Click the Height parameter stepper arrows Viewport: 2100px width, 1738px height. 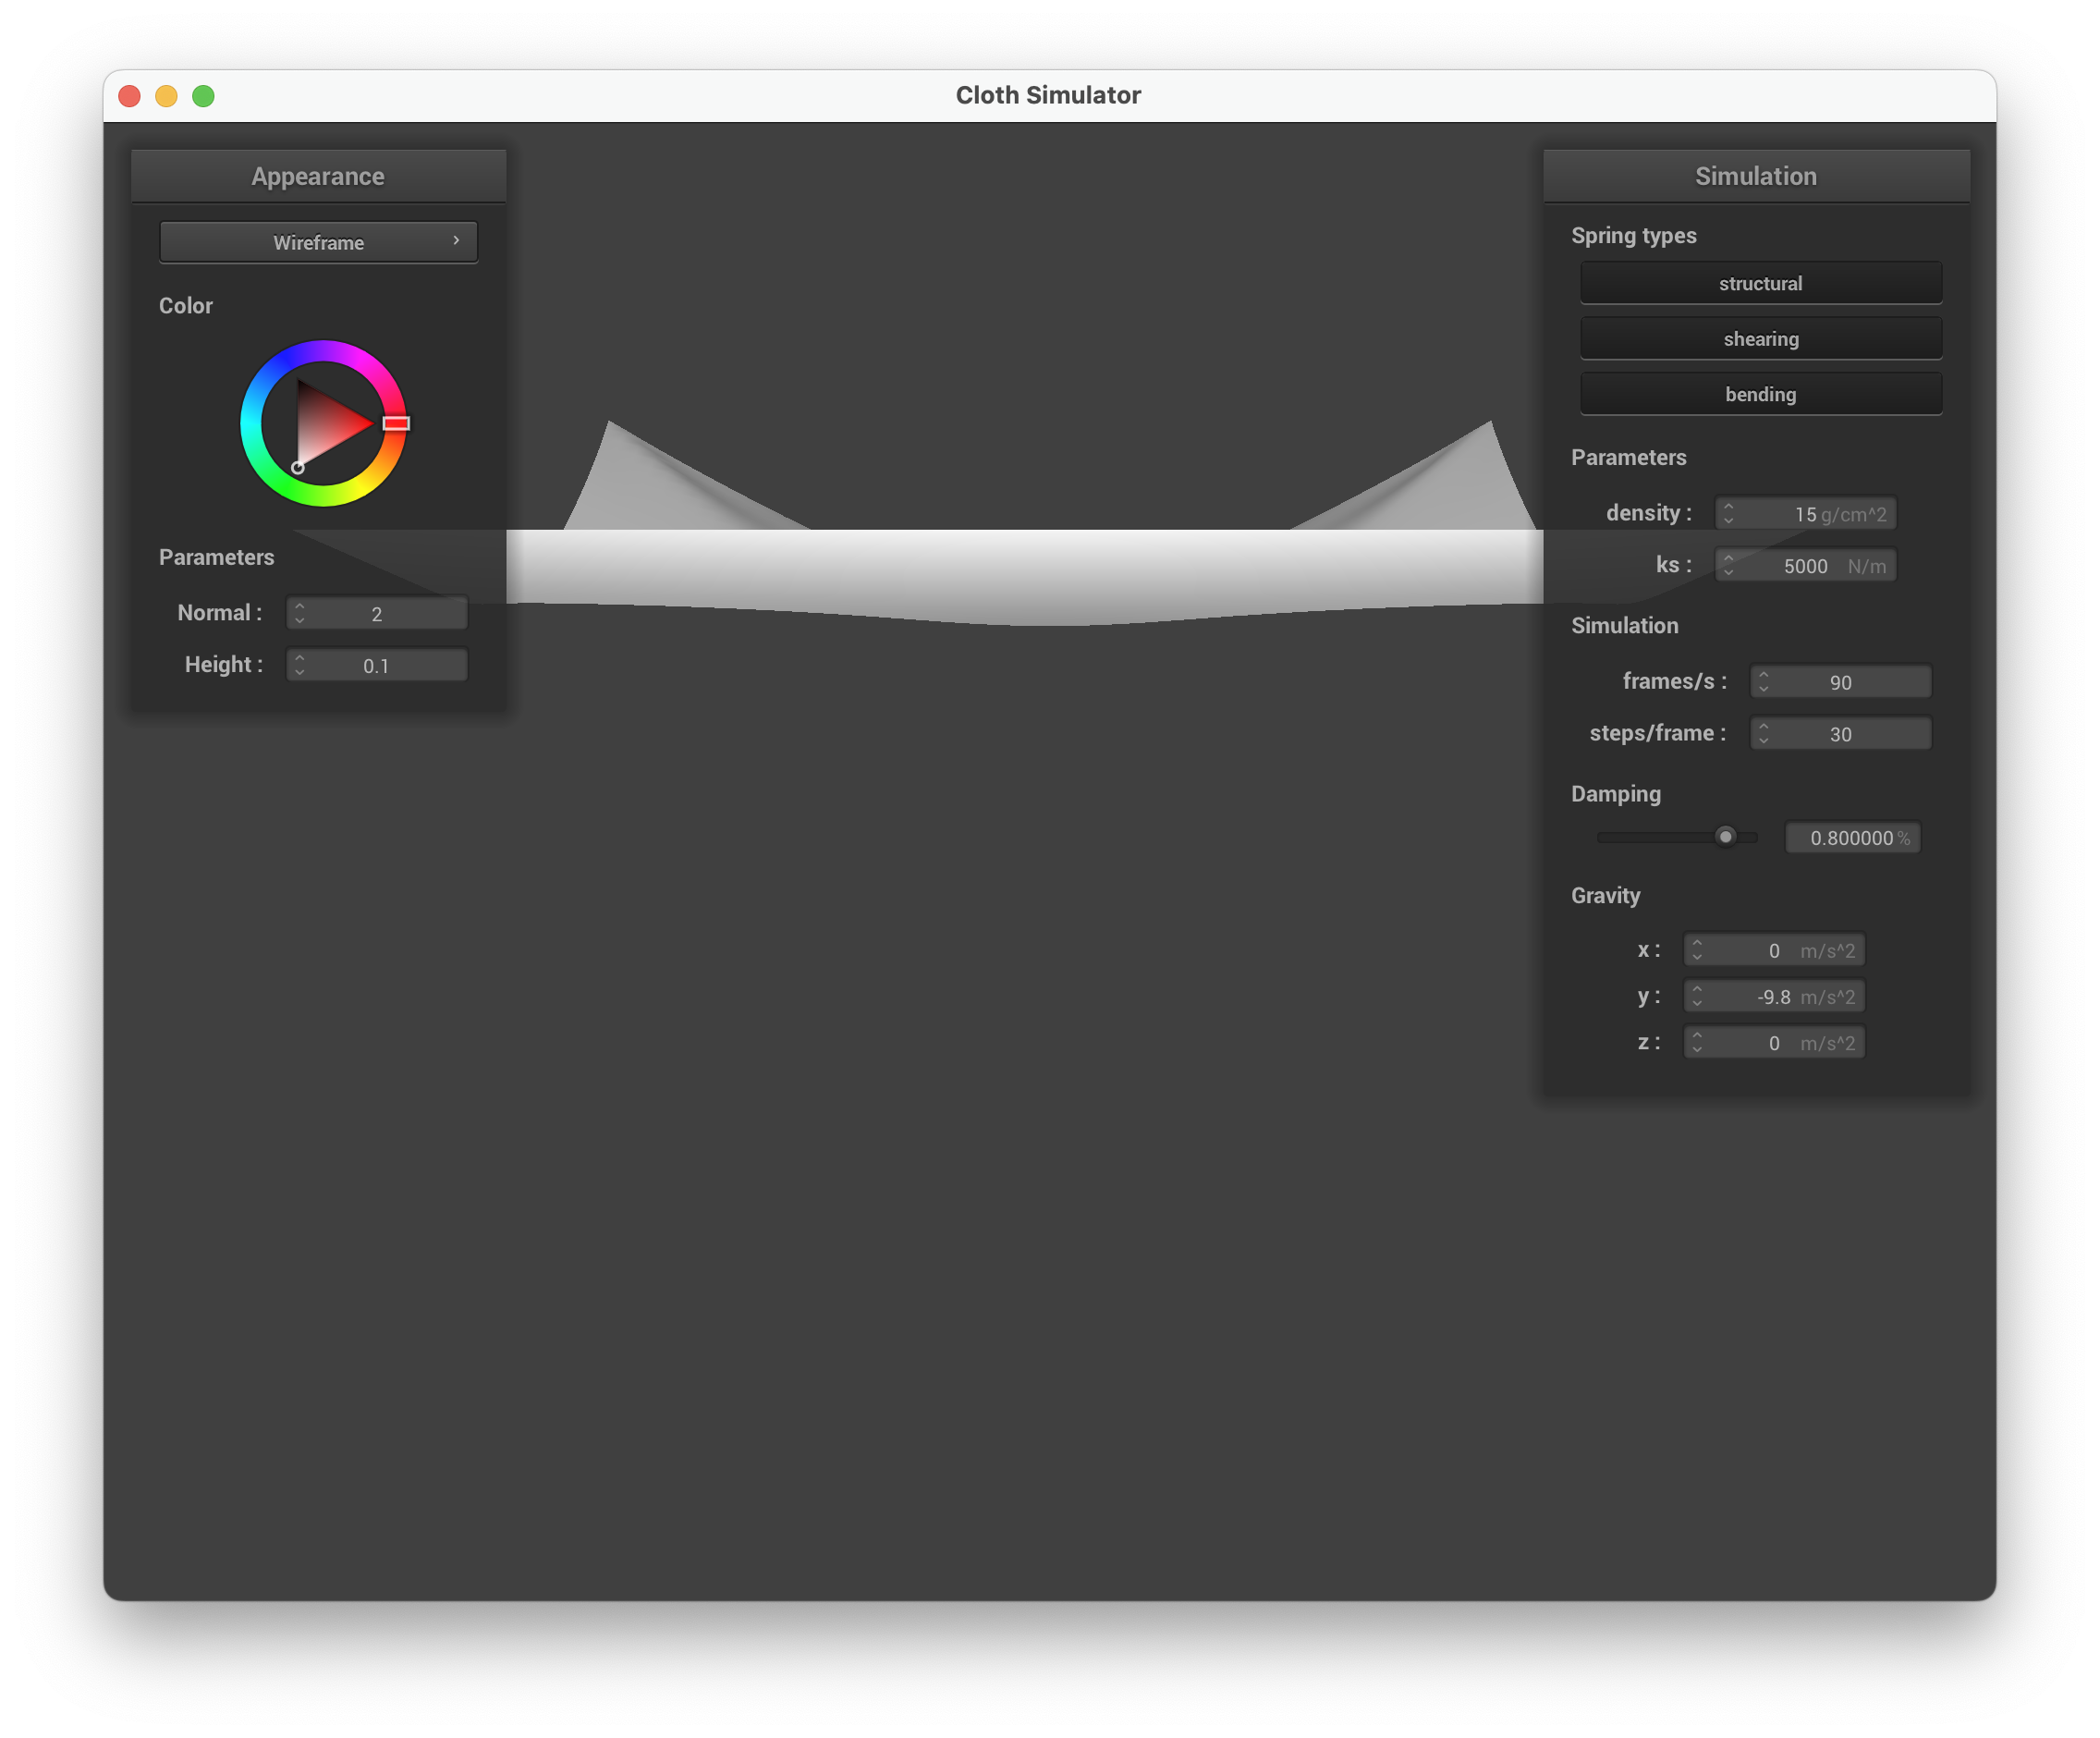tap(299, 666)
